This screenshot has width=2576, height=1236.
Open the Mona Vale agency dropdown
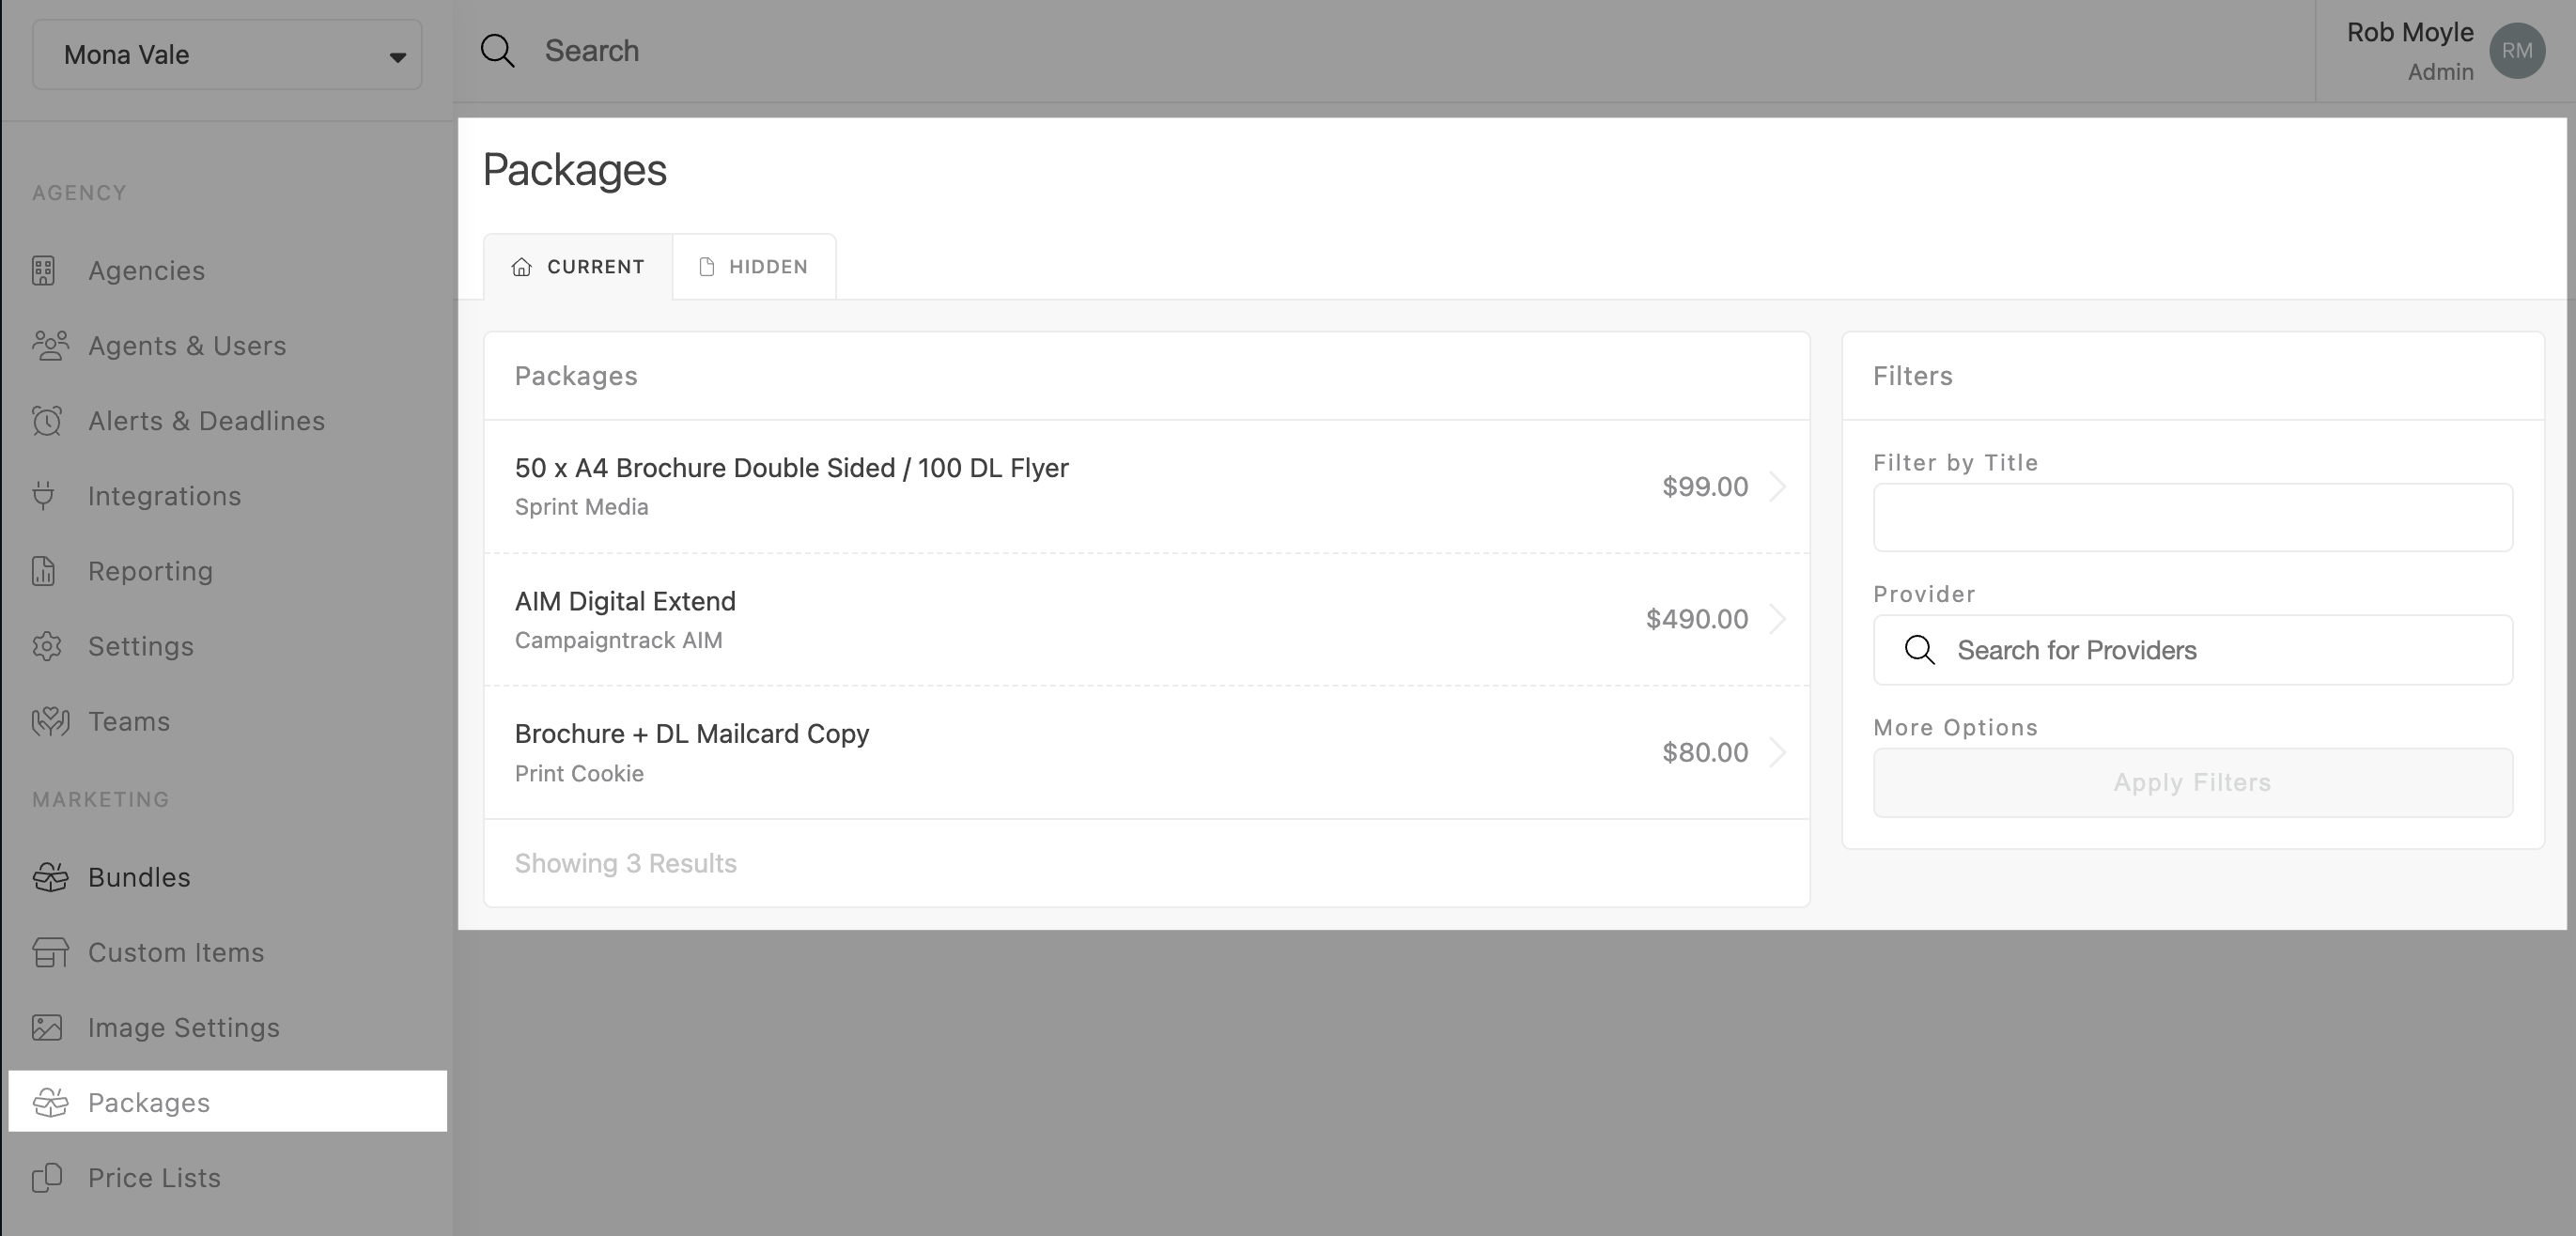(227, 55)
